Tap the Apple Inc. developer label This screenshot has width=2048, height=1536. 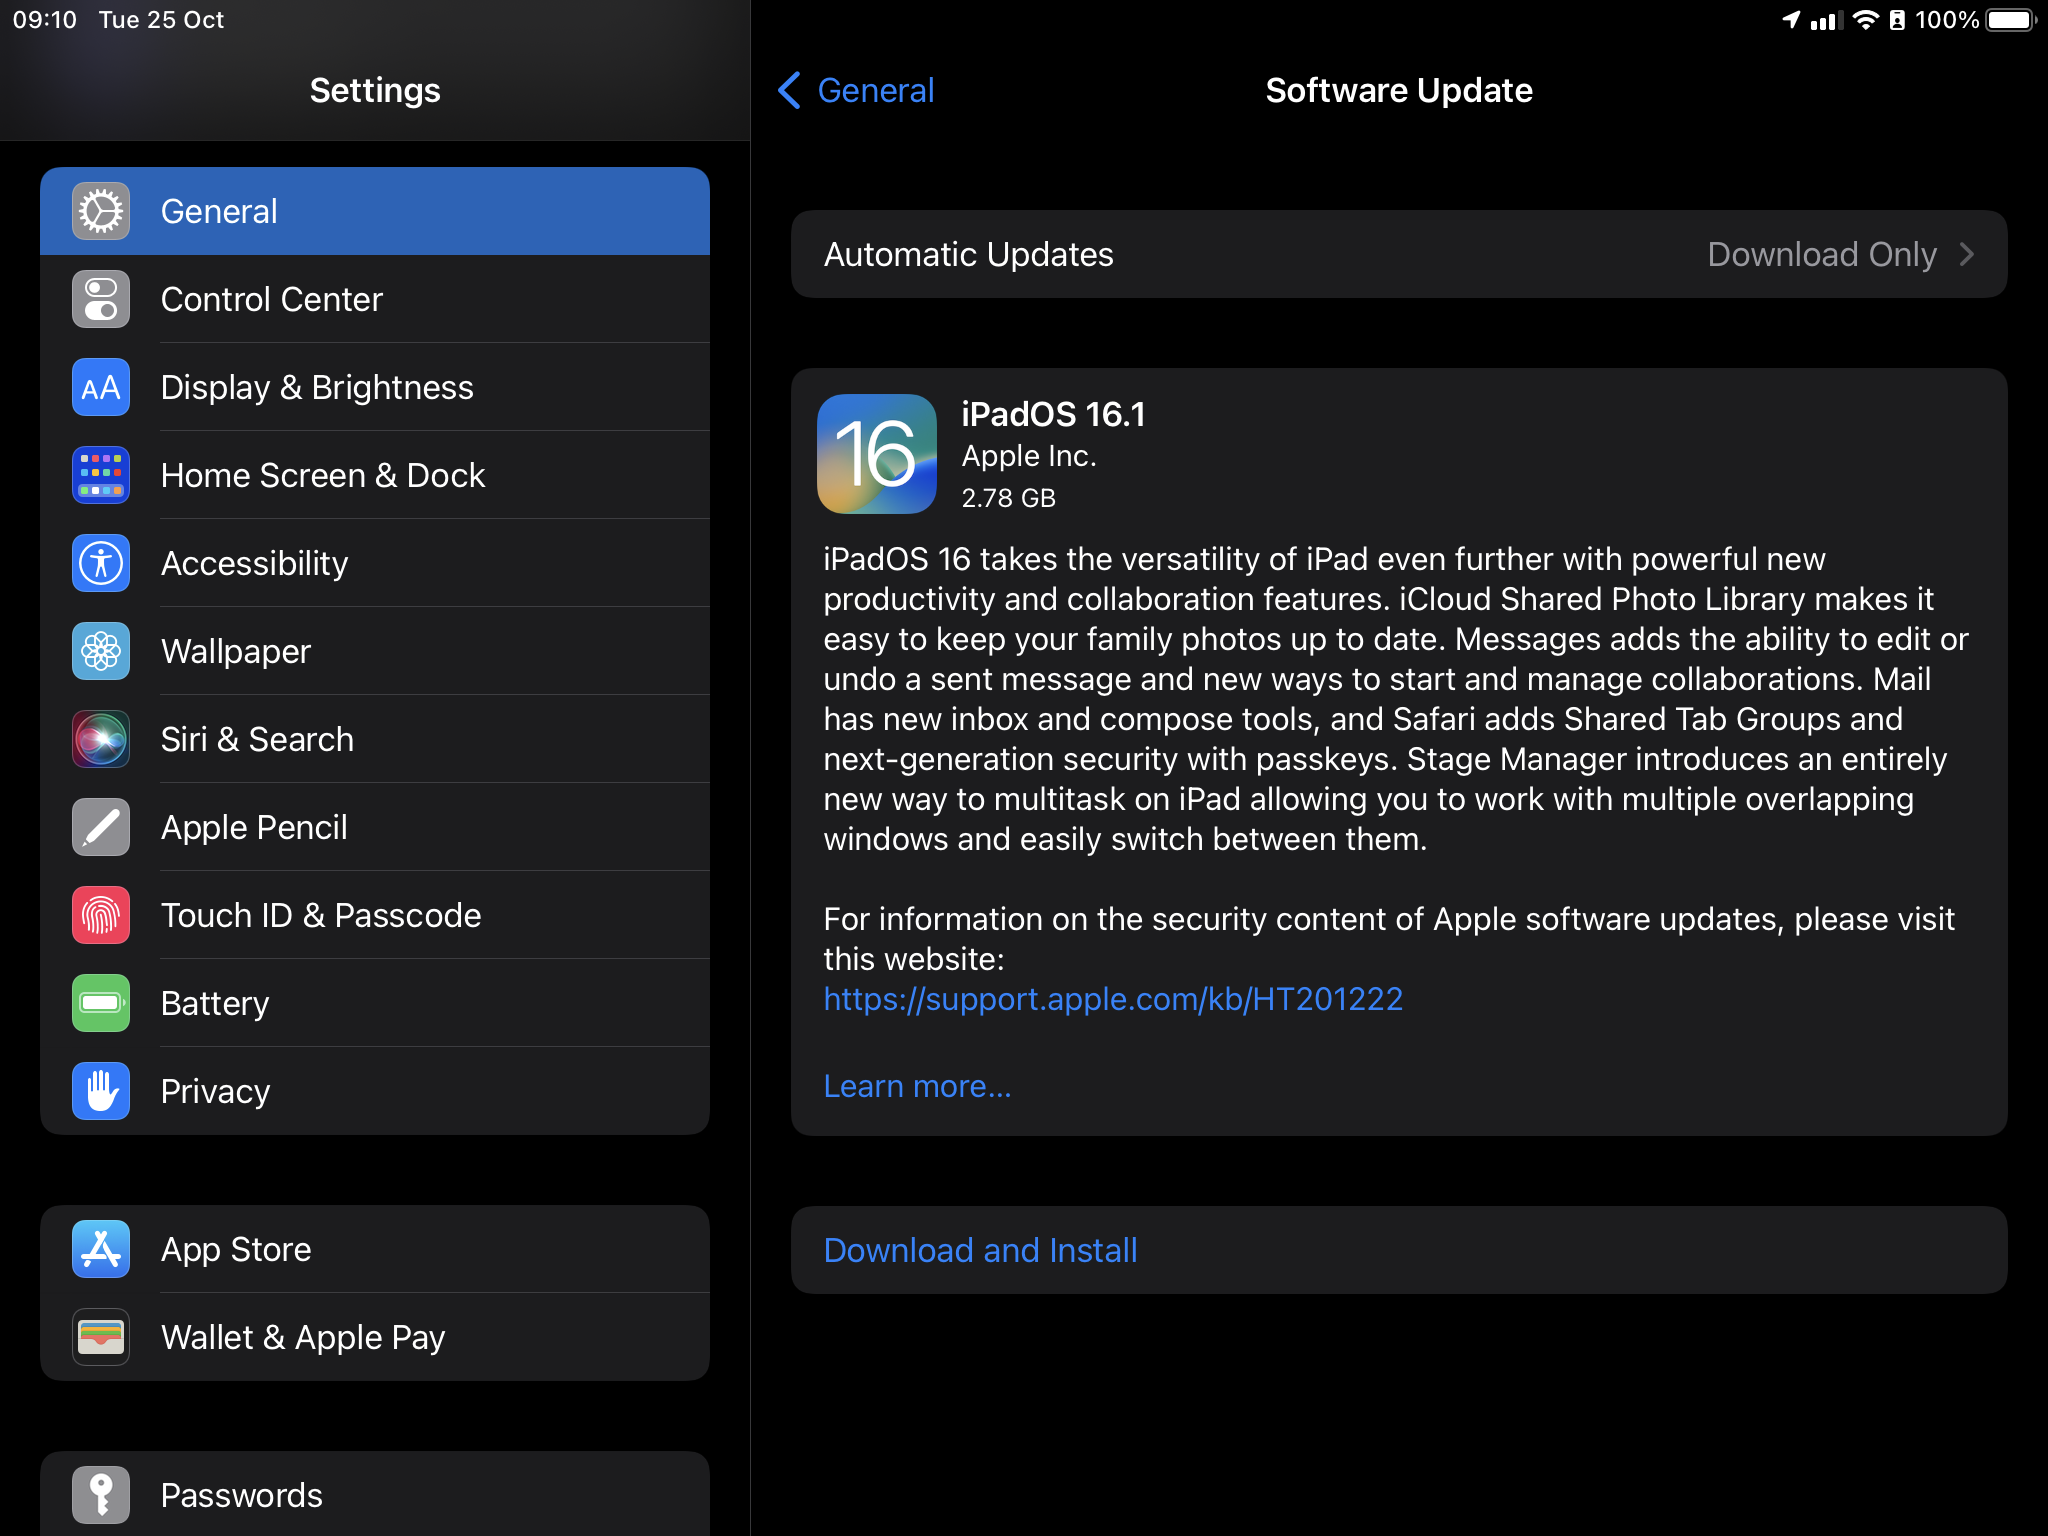tap(1029, 456)
